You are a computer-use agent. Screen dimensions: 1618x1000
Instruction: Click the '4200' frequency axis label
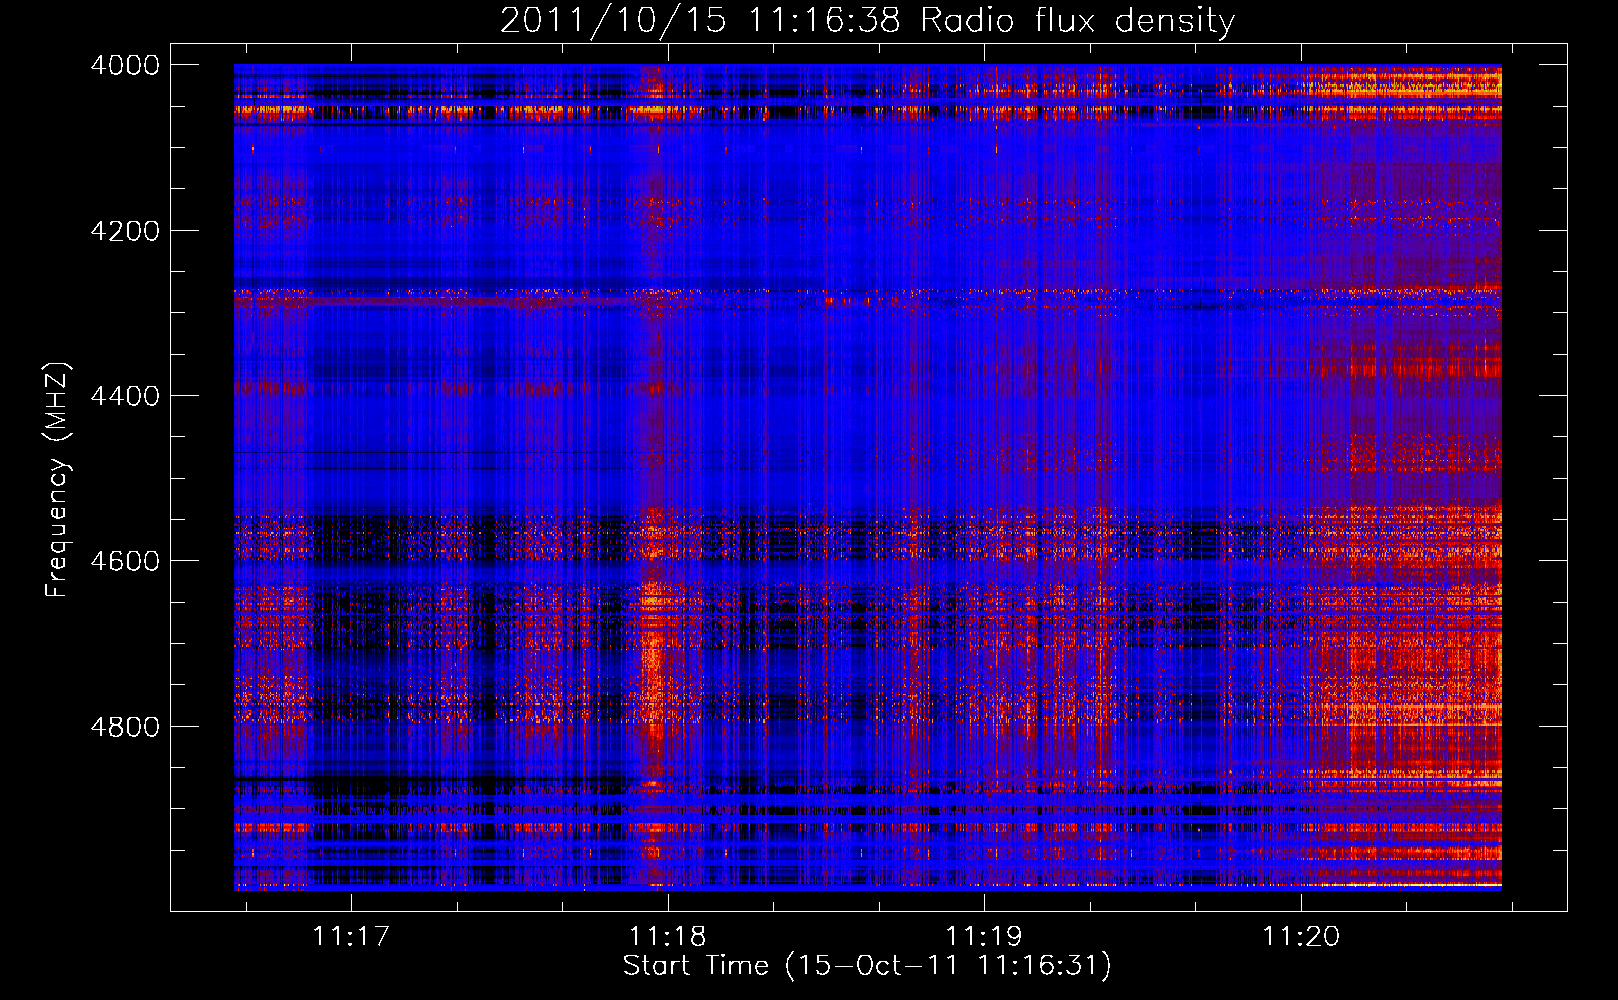pyautogui.click(x=125, y=231)
